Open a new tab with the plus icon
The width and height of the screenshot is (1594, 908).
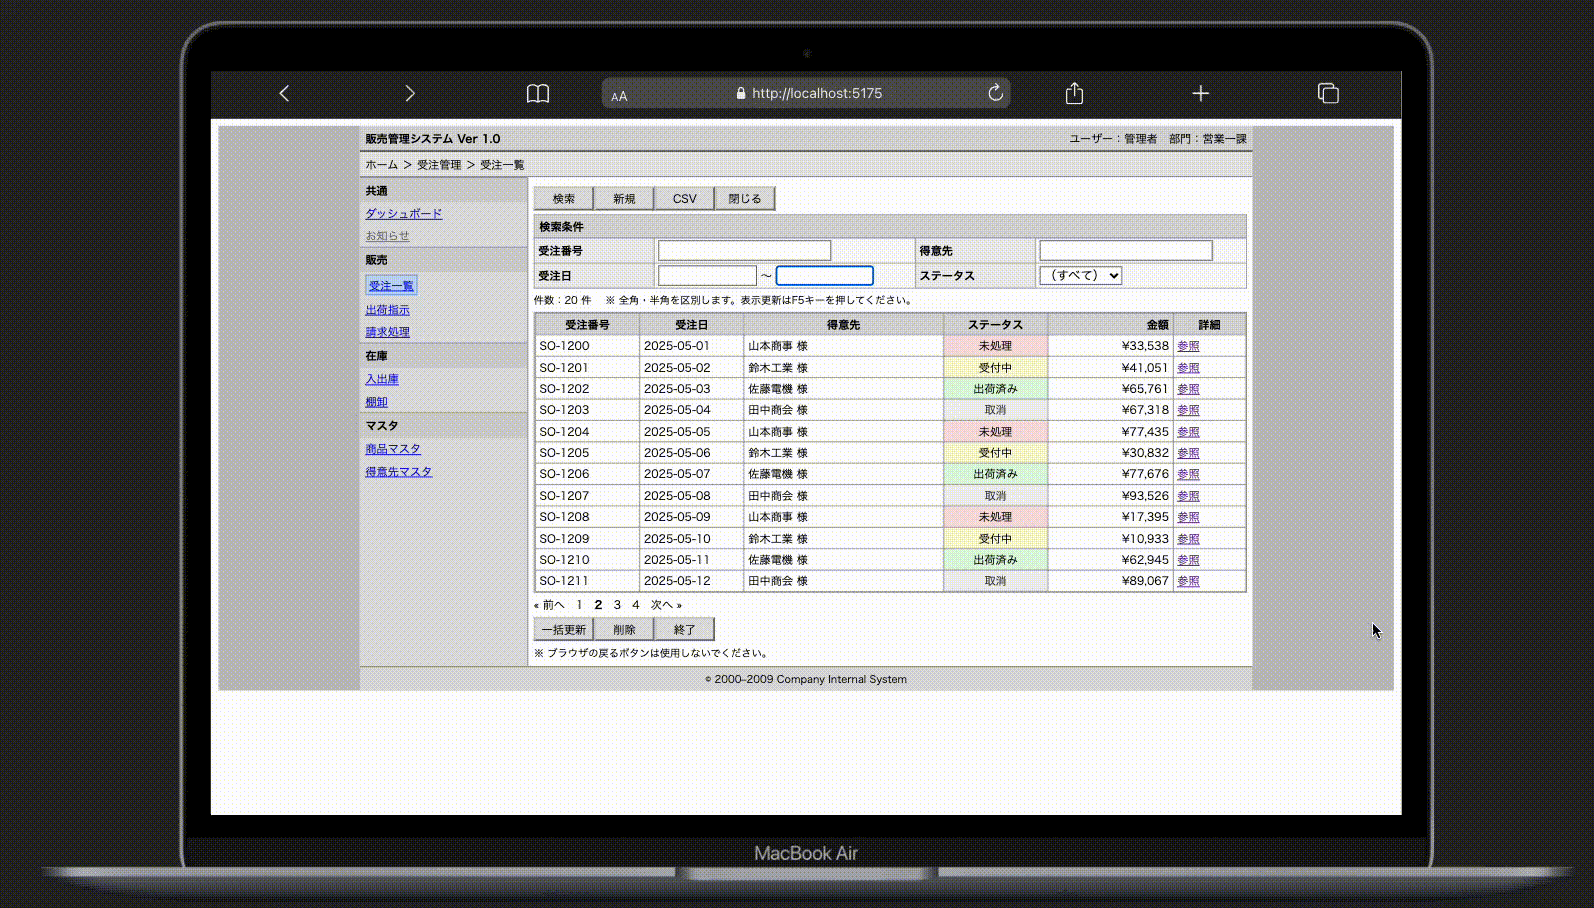1201,93
